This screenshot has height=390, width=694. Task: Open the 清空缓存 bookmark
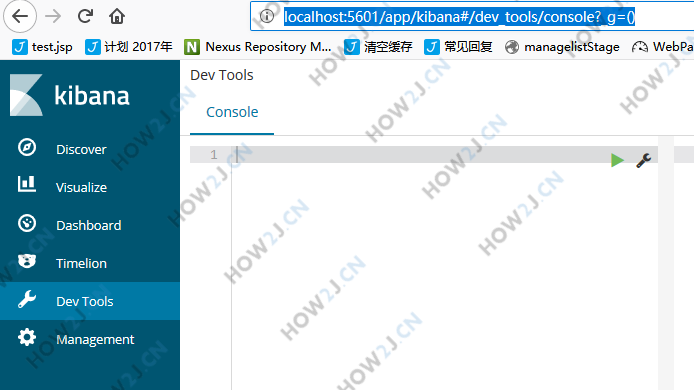tap(378, 46)
